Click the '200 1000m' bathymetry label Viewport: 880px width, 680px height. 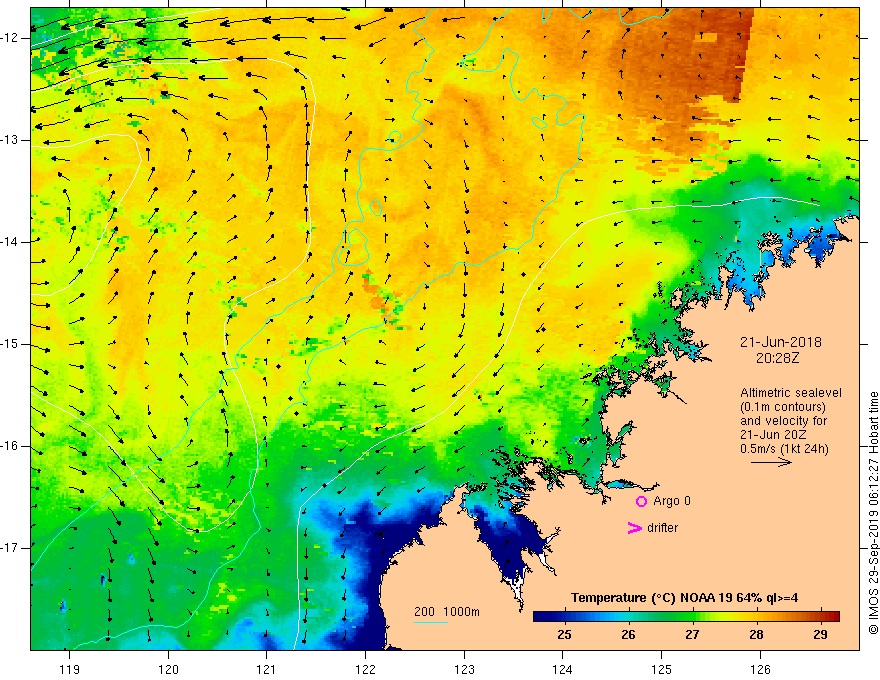[447, 612]
